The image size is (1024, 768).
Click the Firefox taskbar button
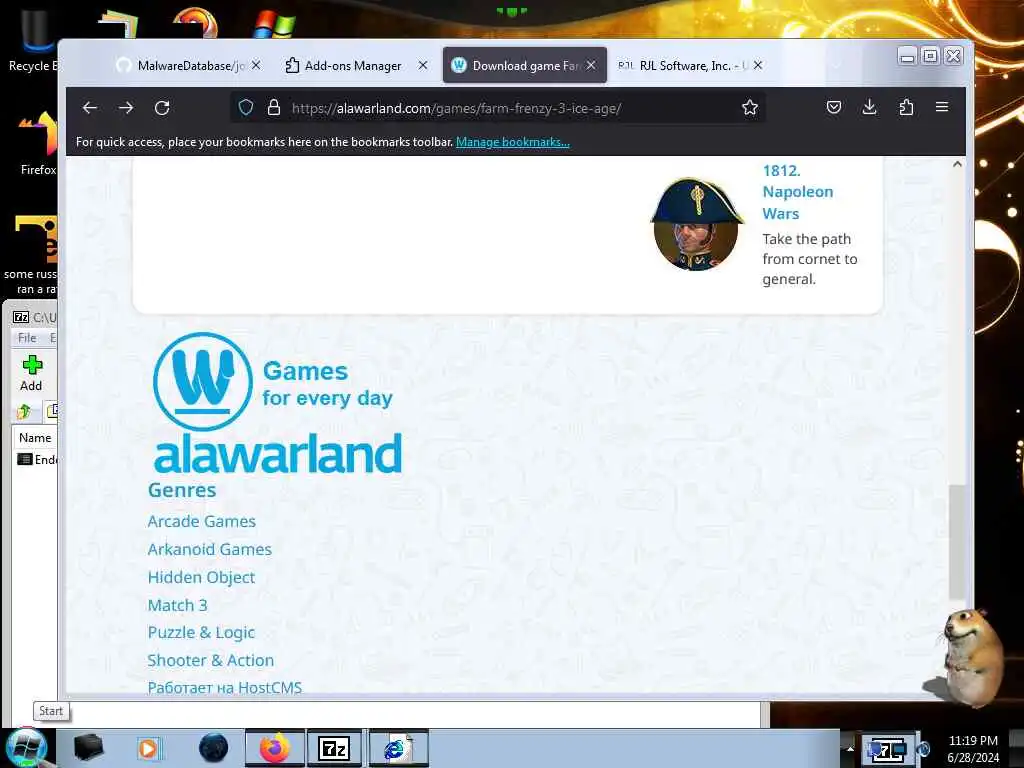tap(274, 748)
